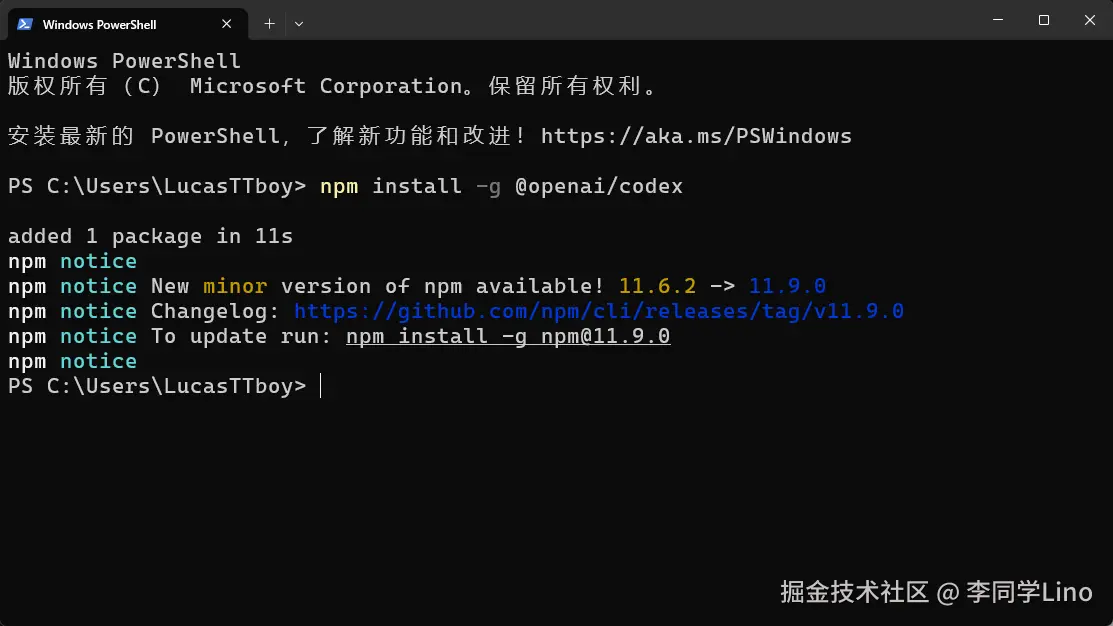Select the Windows PowerShell tab title
Viewport: 1113px width, 626px height.
pyautogui.click(x=99, y=24)
